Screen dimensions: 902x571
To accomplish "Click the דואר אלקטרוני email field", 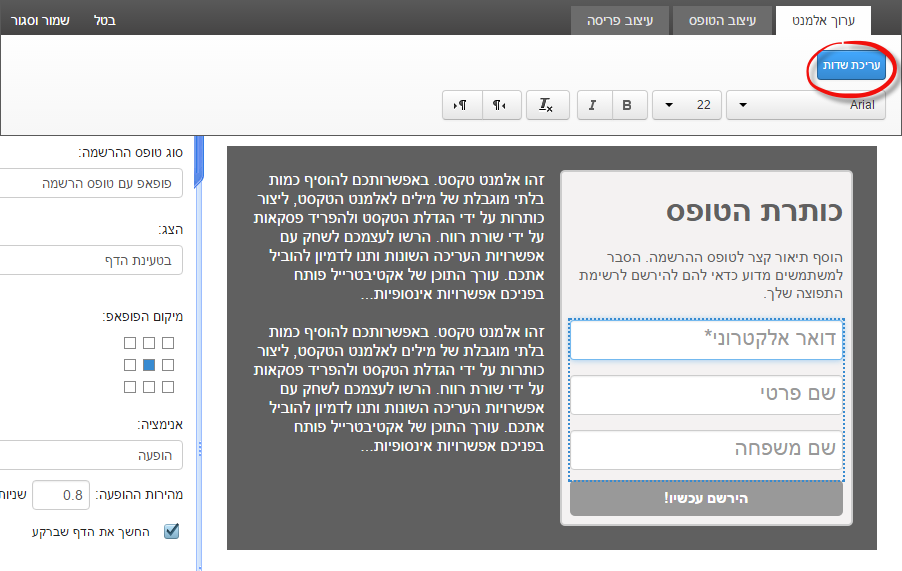I will 706,340.
